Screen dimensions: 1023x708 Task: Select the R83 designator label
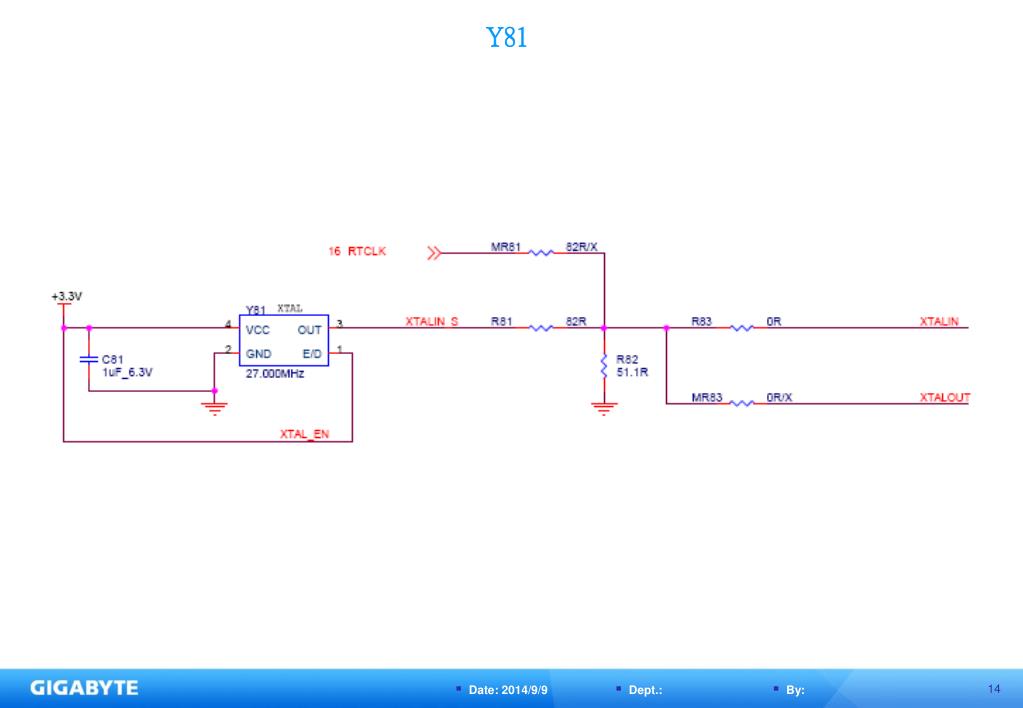[701, 321]
